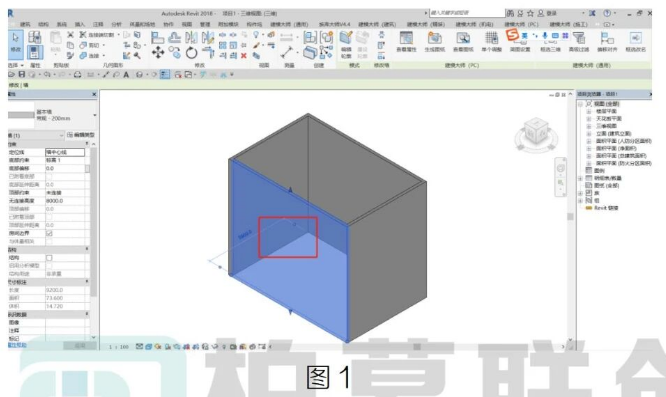
Task: Expand the 天花板平面 node in project browser
Action: coord(589,118)
